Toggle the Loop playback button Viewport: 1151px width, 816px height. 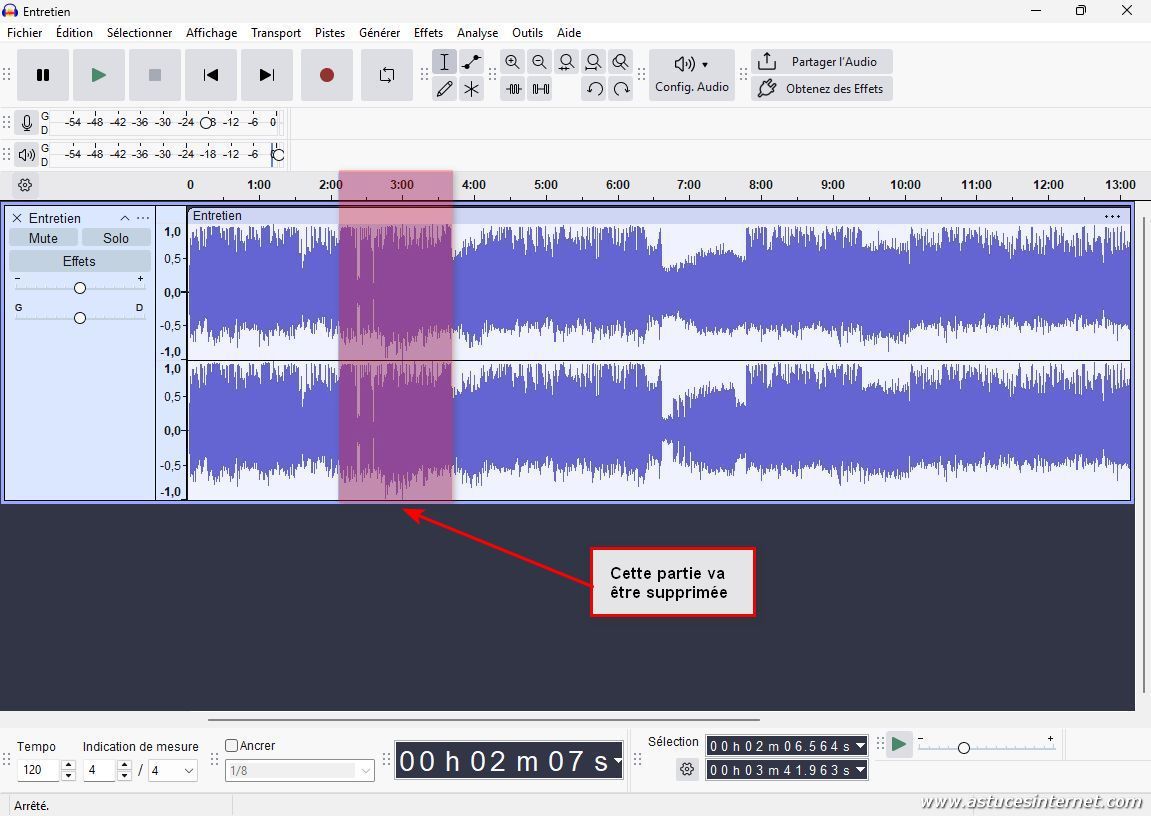click(386, 75)
